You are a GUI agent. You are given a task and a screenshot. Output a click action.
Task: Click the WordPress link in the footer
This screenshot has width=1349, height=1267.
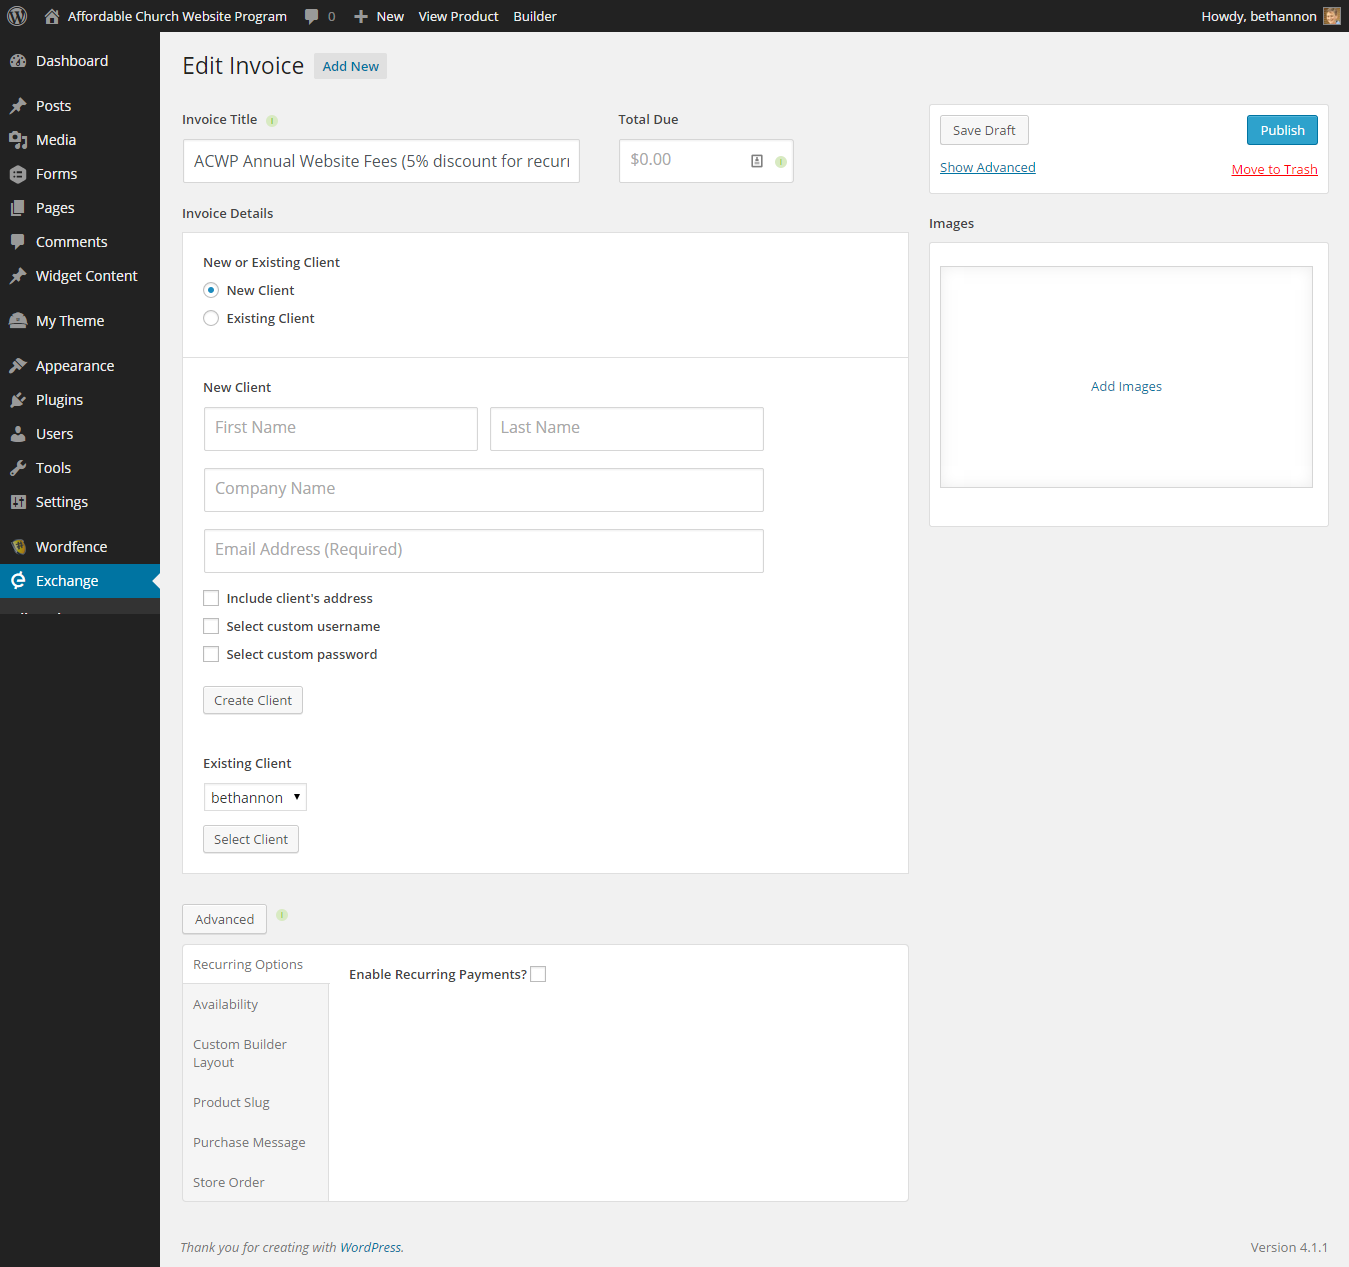tap(370, 1247)
